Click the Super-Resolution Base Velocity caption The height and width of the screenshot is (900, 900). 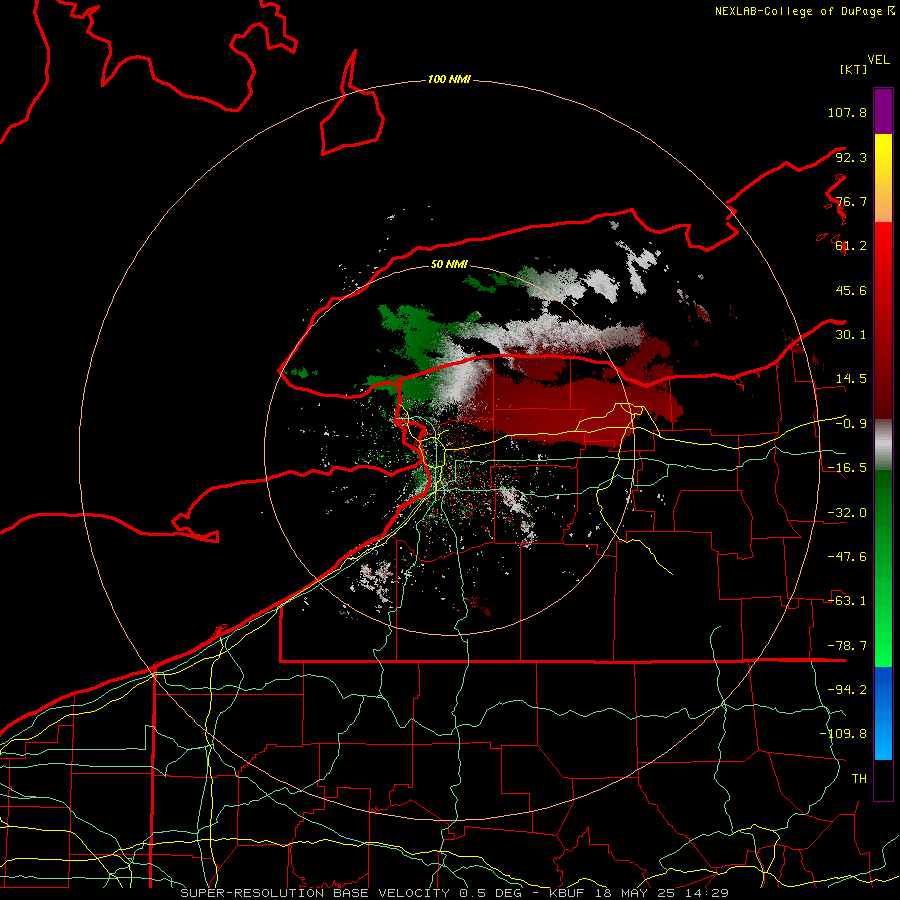point(454,893)
